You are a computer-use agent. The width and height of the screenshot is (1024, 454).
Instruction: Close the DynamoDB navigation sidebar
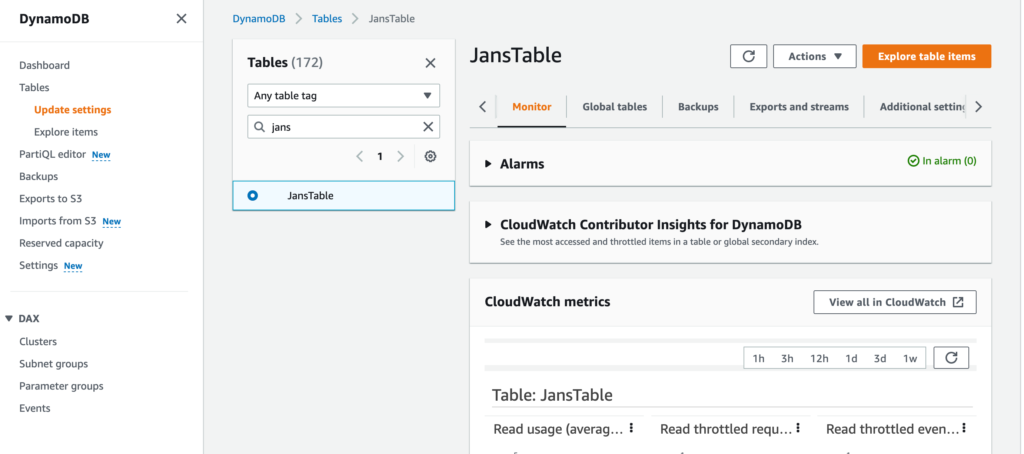(182, 19)
